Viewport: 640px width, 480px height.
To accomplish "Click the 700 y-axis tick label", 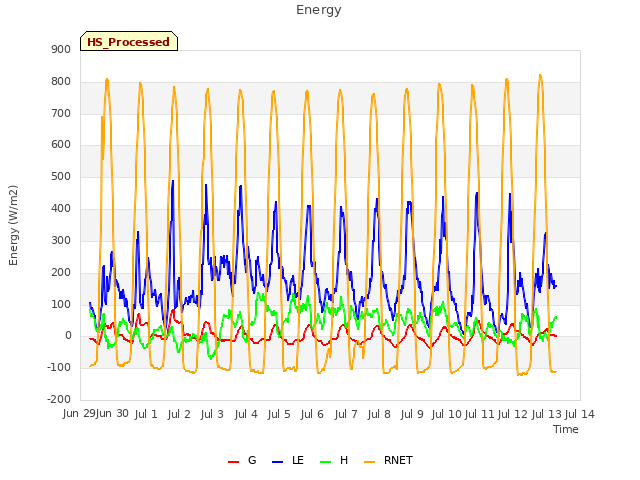I will [61, 113].
